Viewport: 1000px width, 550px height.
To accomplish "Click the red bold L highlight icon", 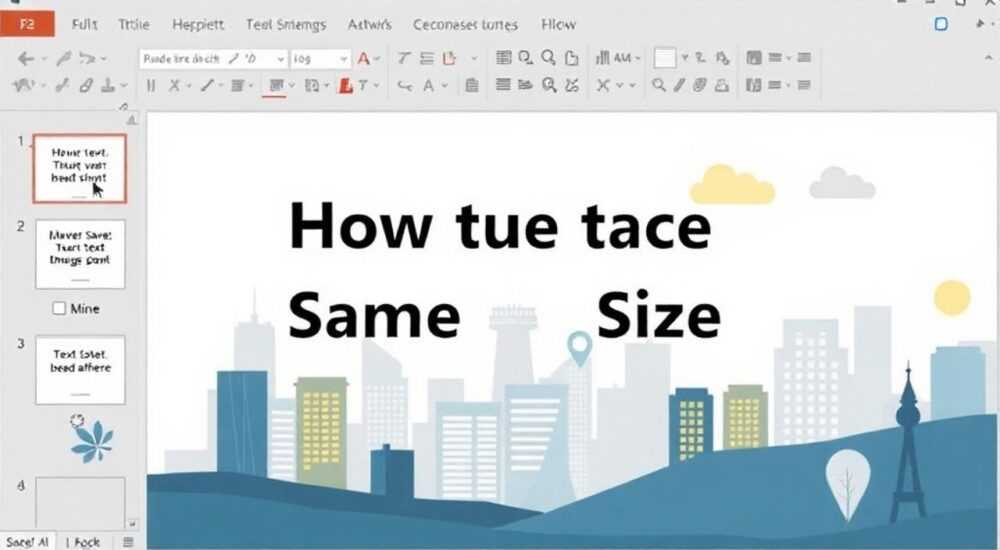I will [346, 85].
